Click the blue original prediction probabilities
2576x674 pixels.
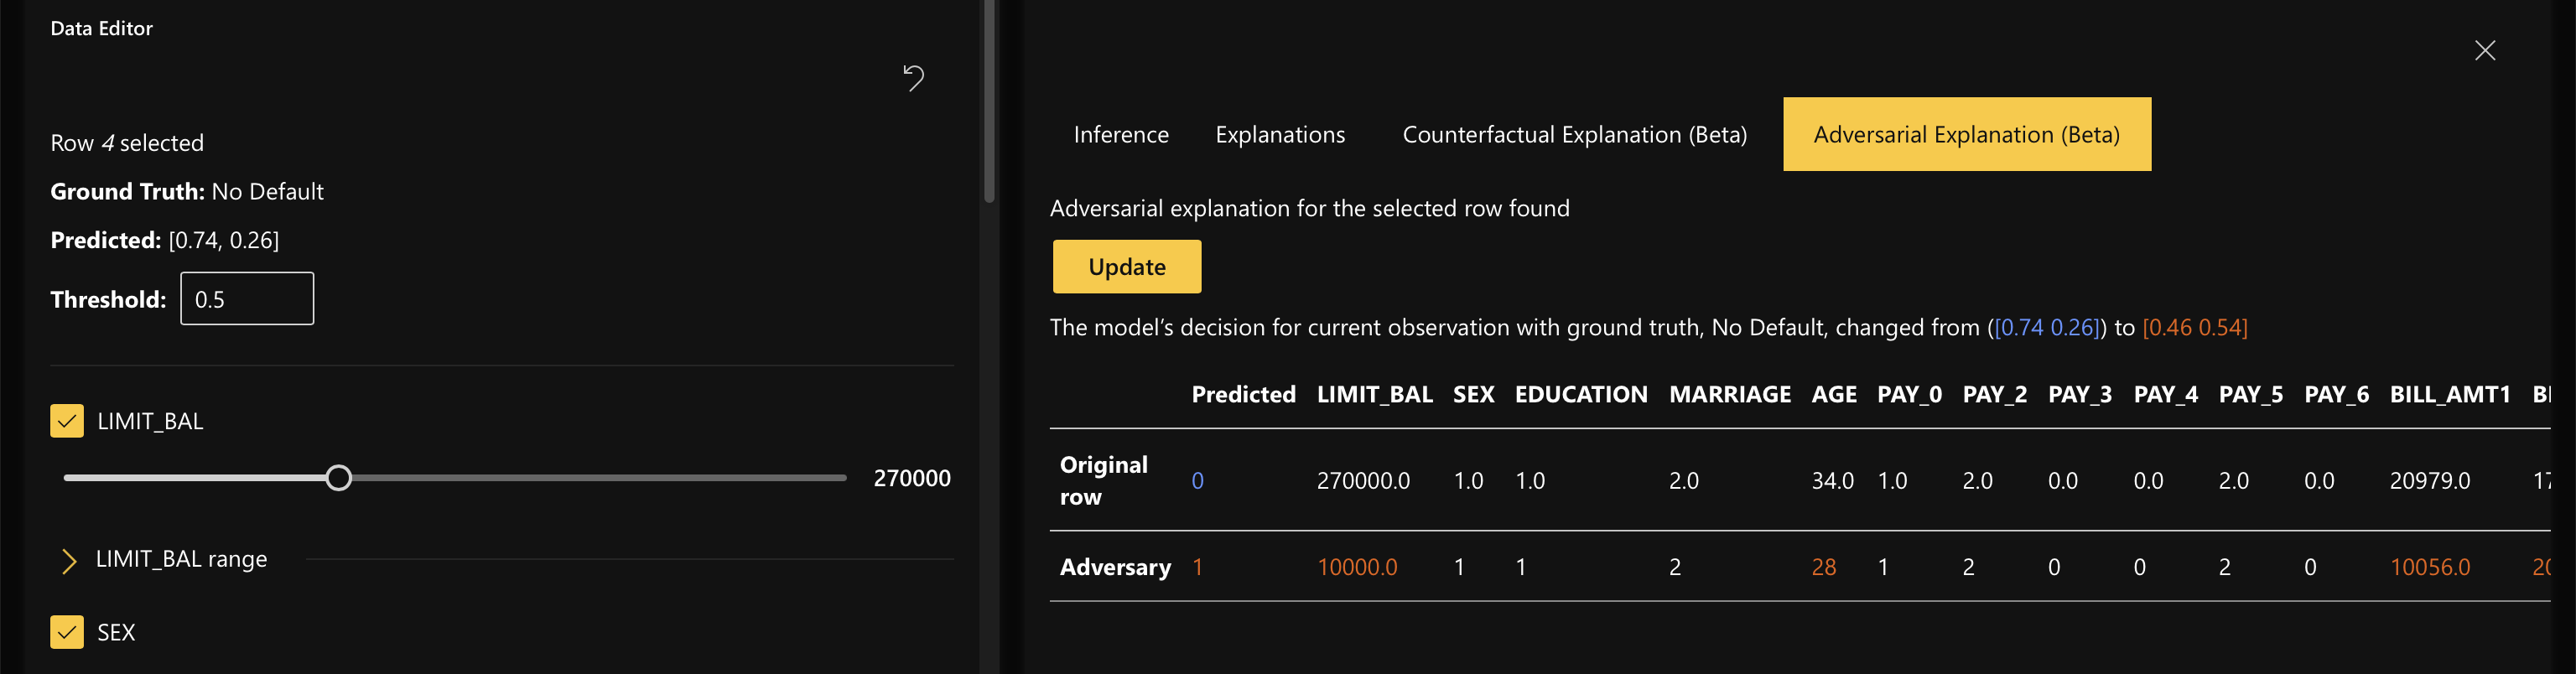pyautogui.click(x=2045, y=328)
